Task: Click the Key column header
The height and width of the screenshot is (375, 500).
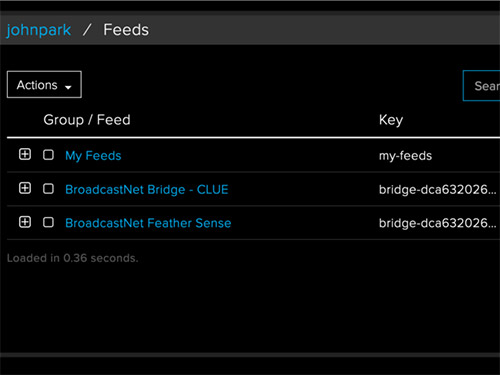Action: (391, 120)
